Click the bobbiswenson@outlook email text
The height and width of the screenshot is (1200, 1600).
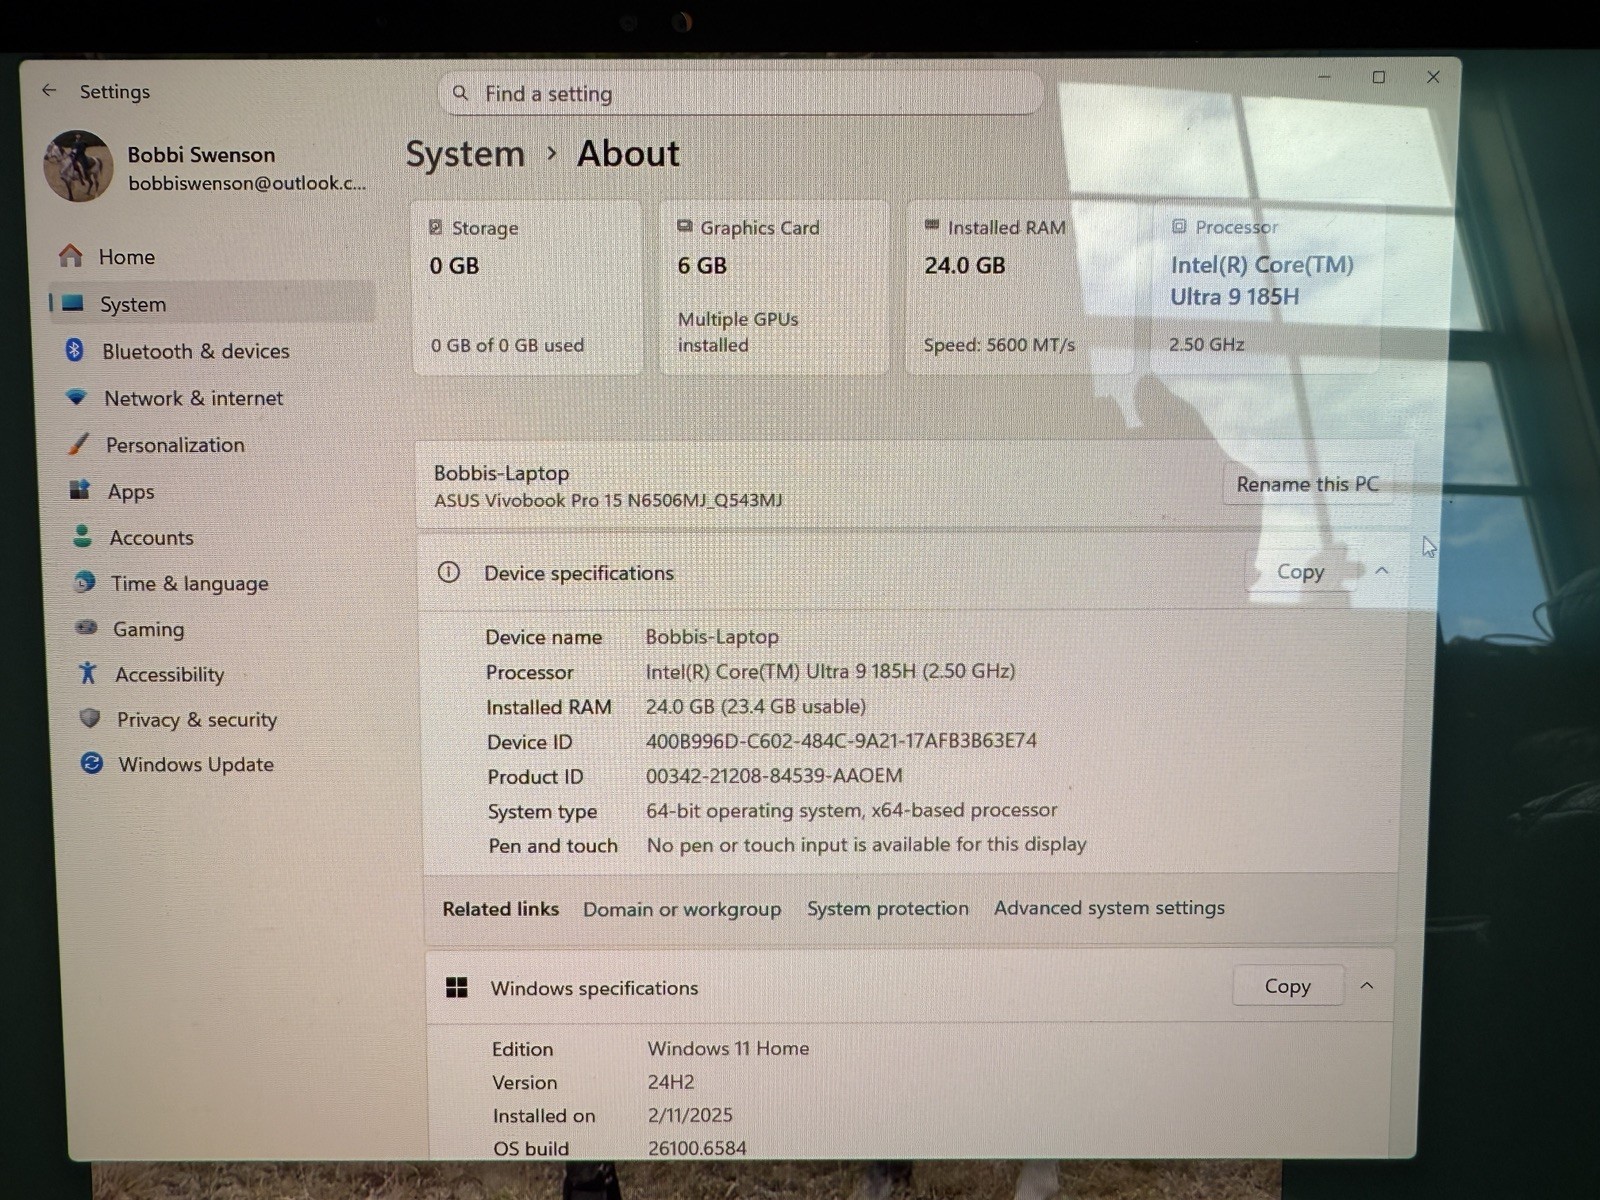tap(247, 183)
